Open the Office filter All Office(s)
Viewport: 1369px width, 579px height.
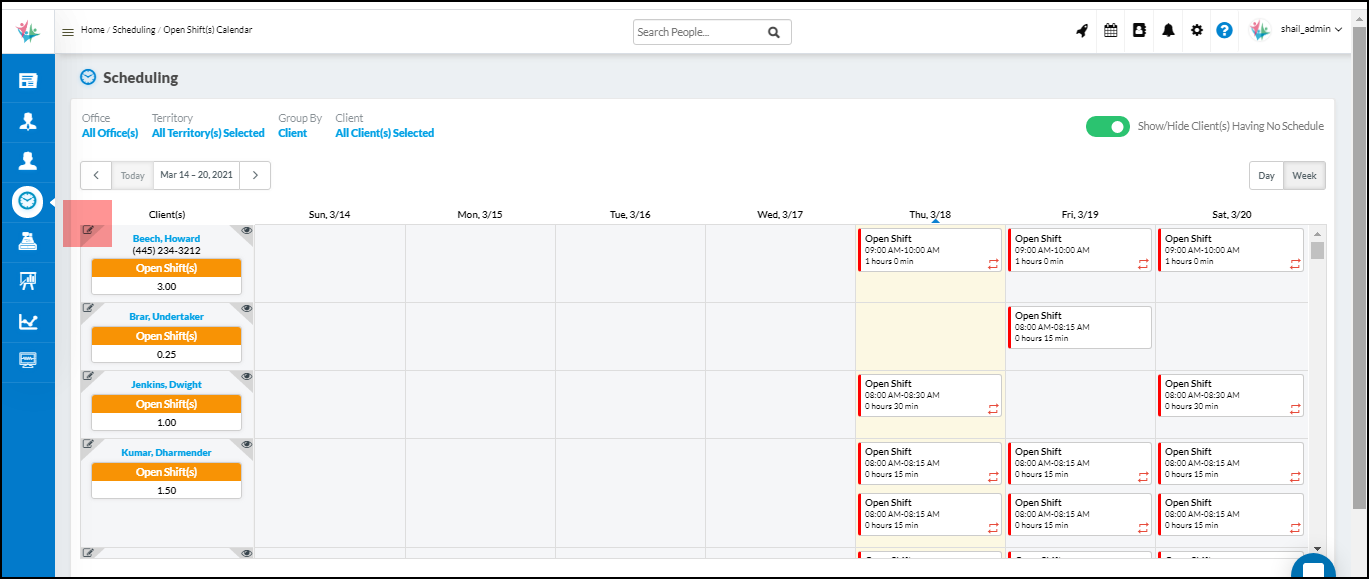109,133
